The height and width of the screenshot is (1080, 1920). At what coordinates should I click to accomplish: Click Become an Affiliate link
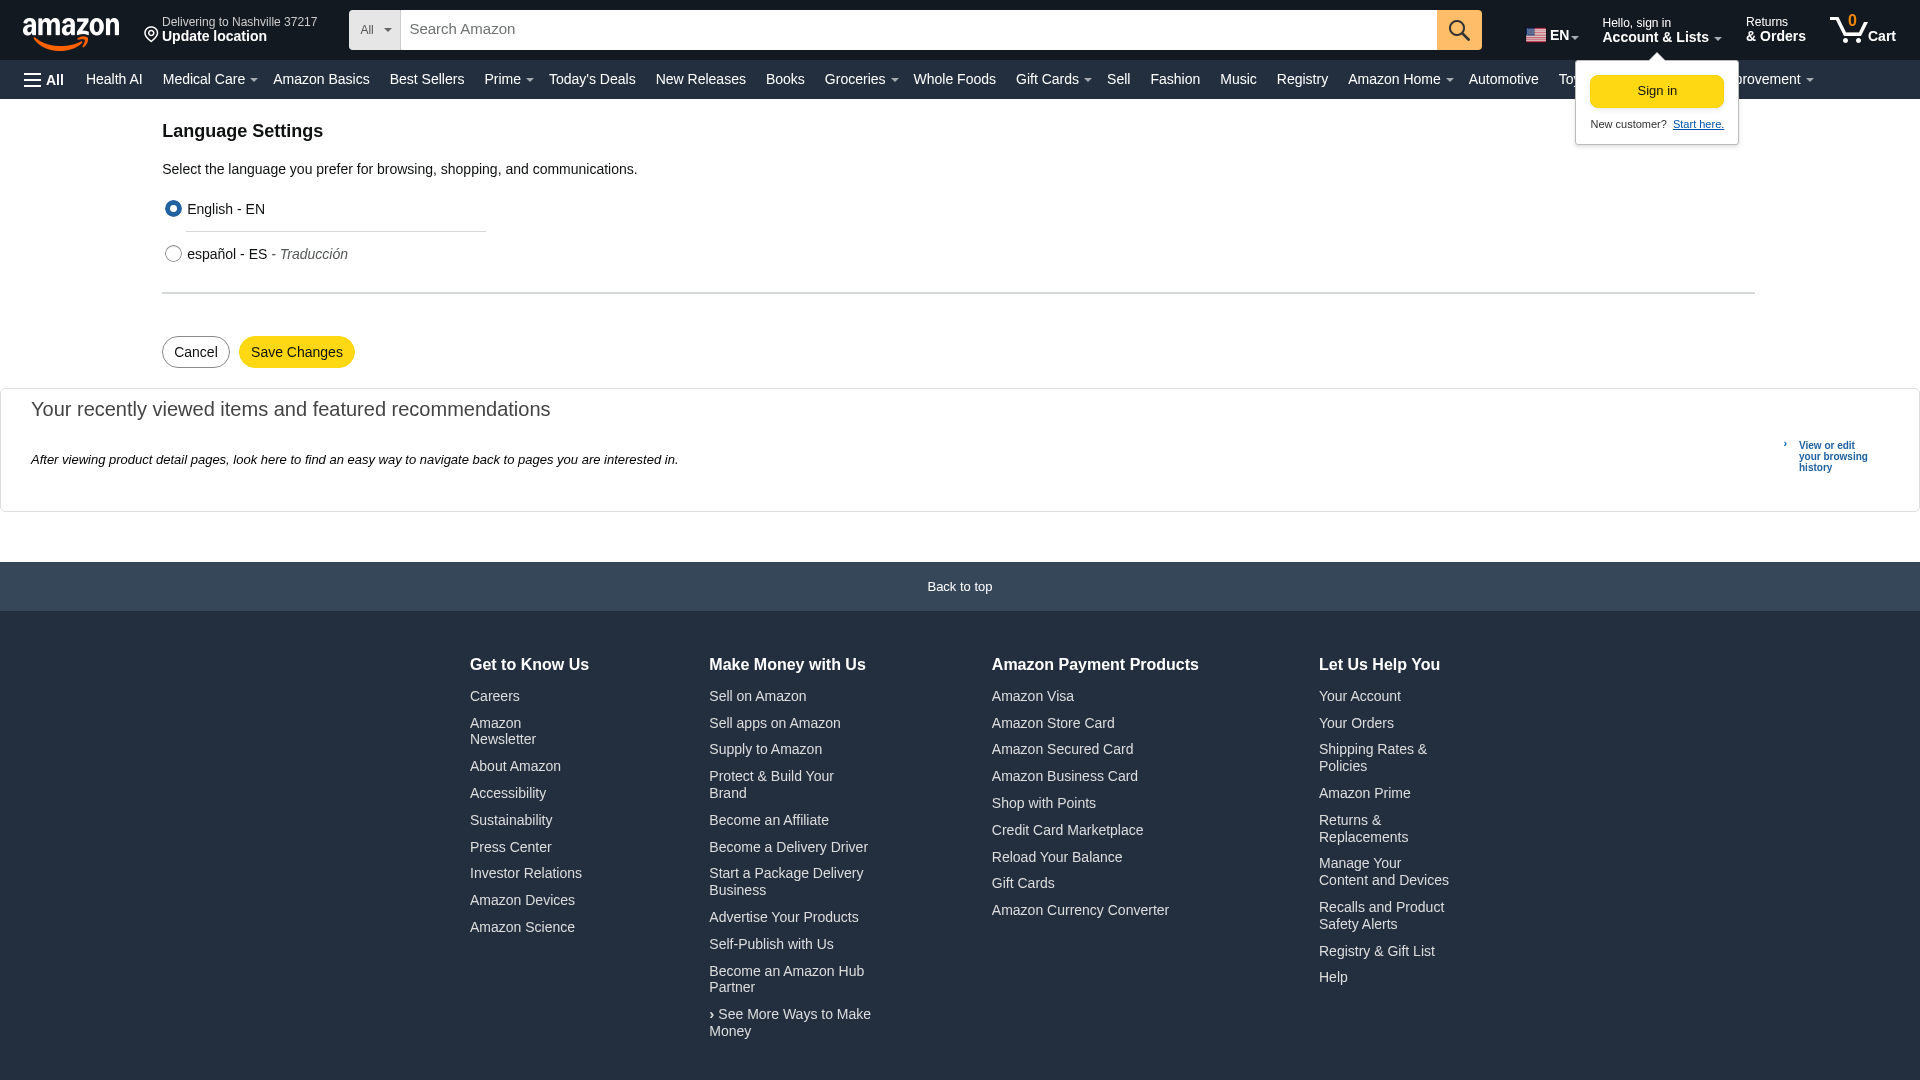(x=769, y=820)
